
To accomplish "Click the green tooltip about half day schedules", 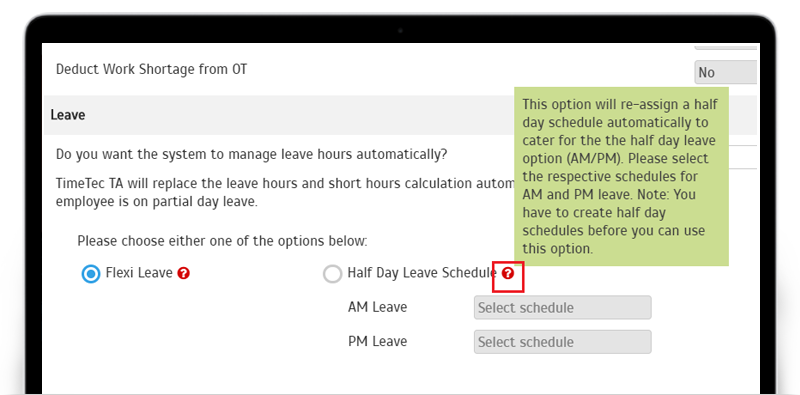I will (x=621, y=176).
